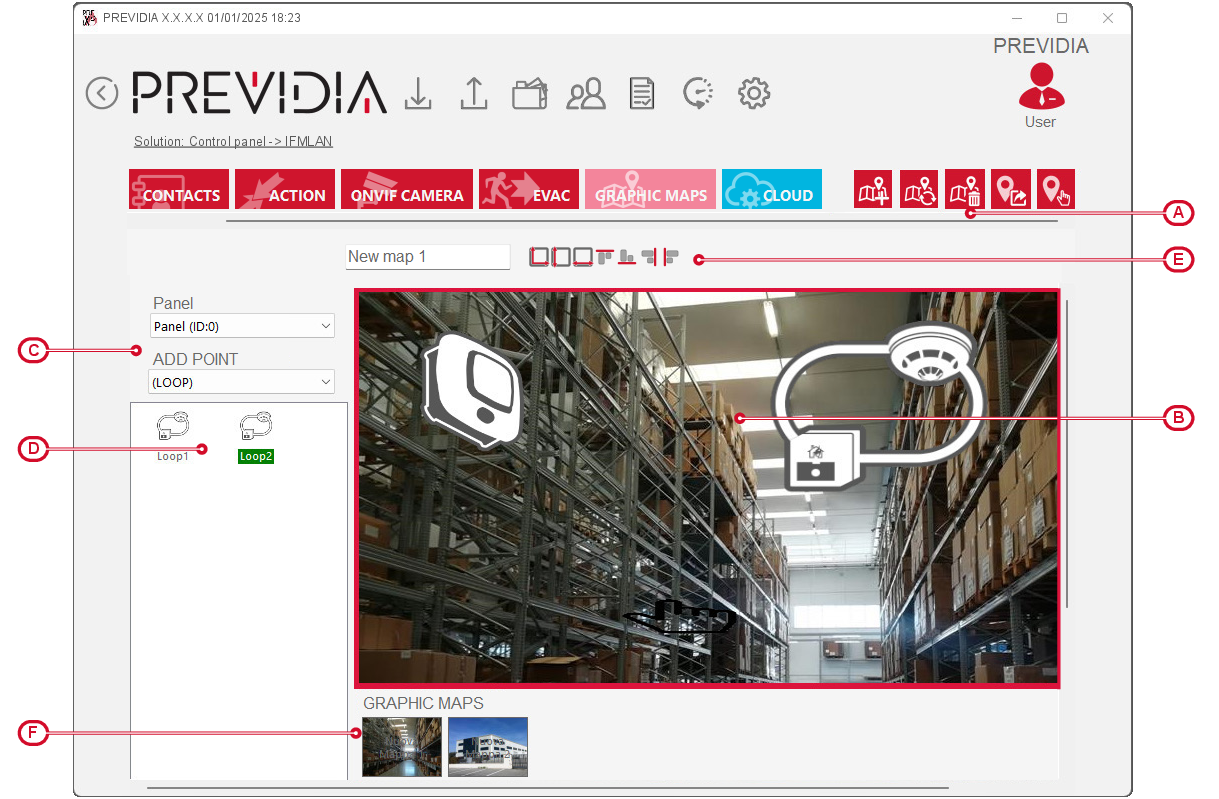Click the add new map icon

point(873,188)
